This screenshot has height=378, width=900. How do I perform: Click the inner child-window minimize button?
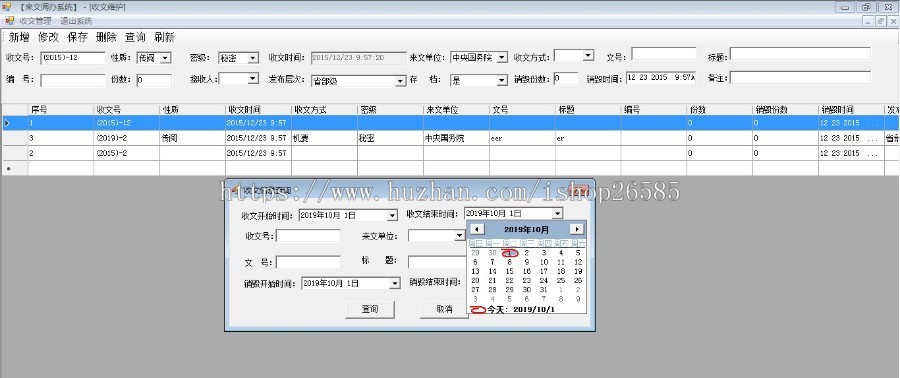[x=869, y=21]
